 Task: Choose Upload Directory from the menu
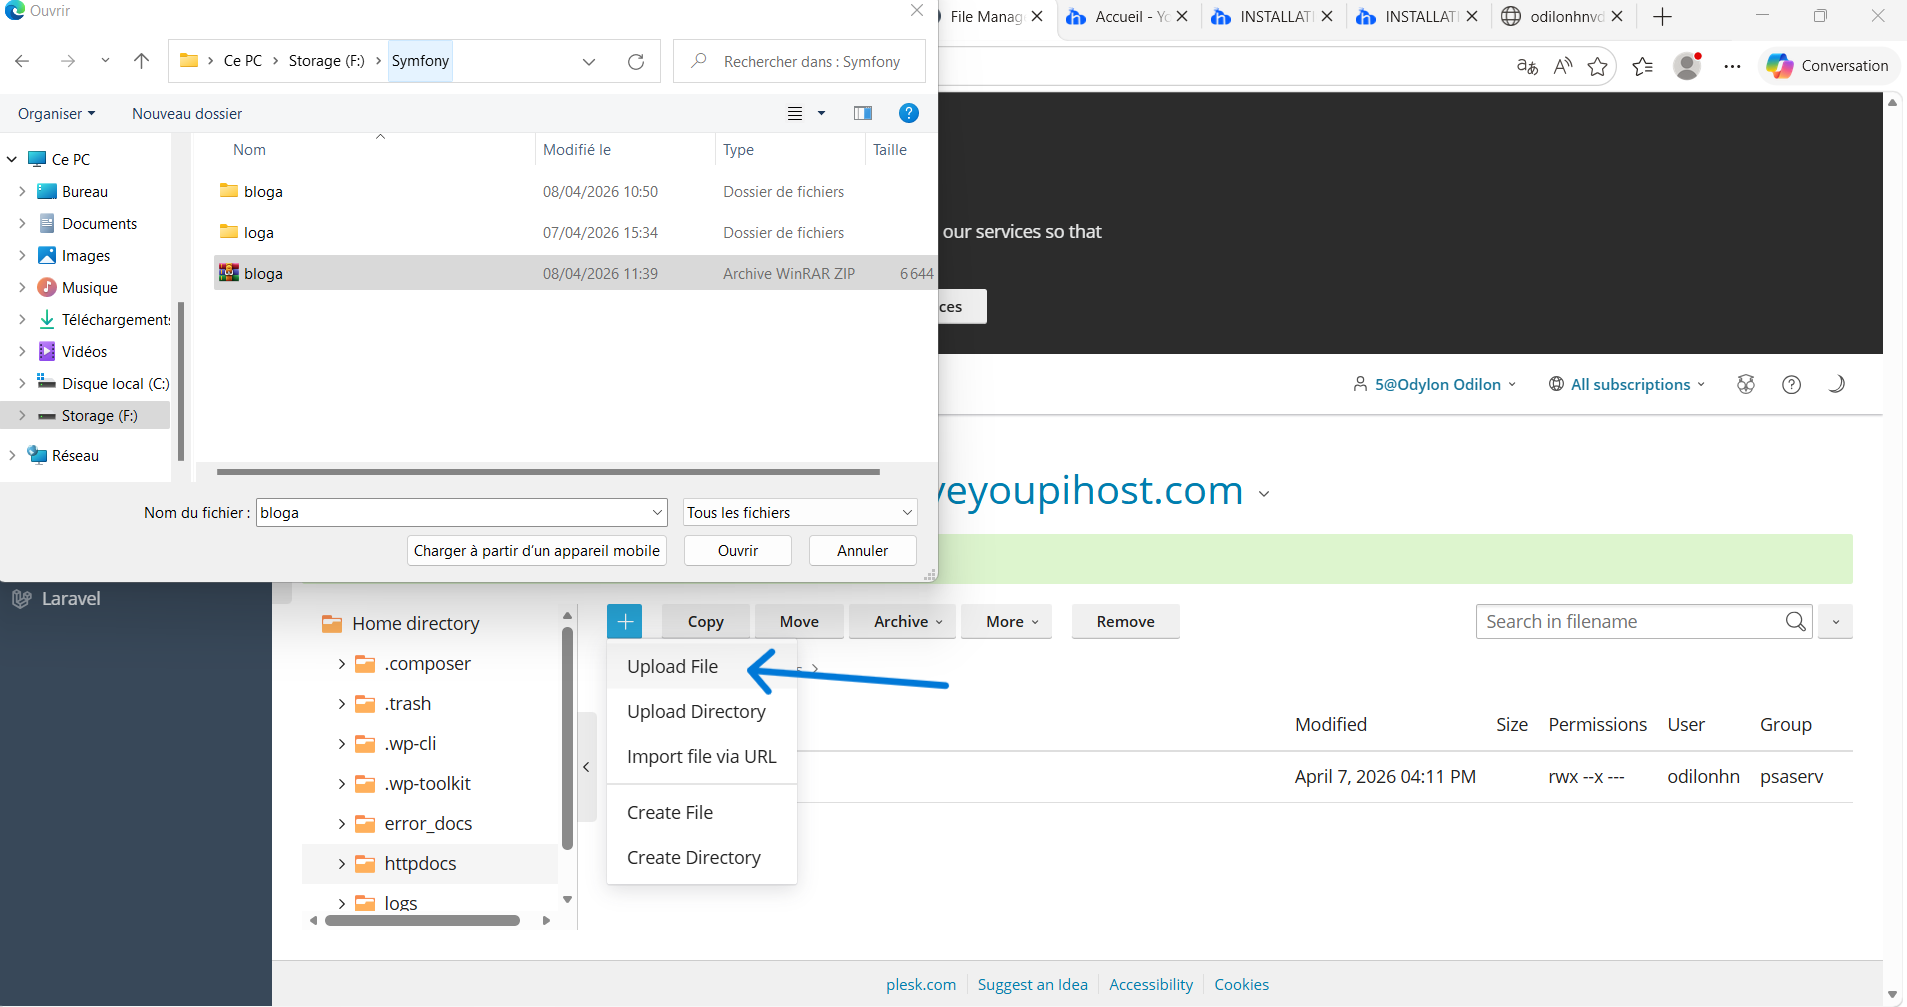(x=696, y=711)
